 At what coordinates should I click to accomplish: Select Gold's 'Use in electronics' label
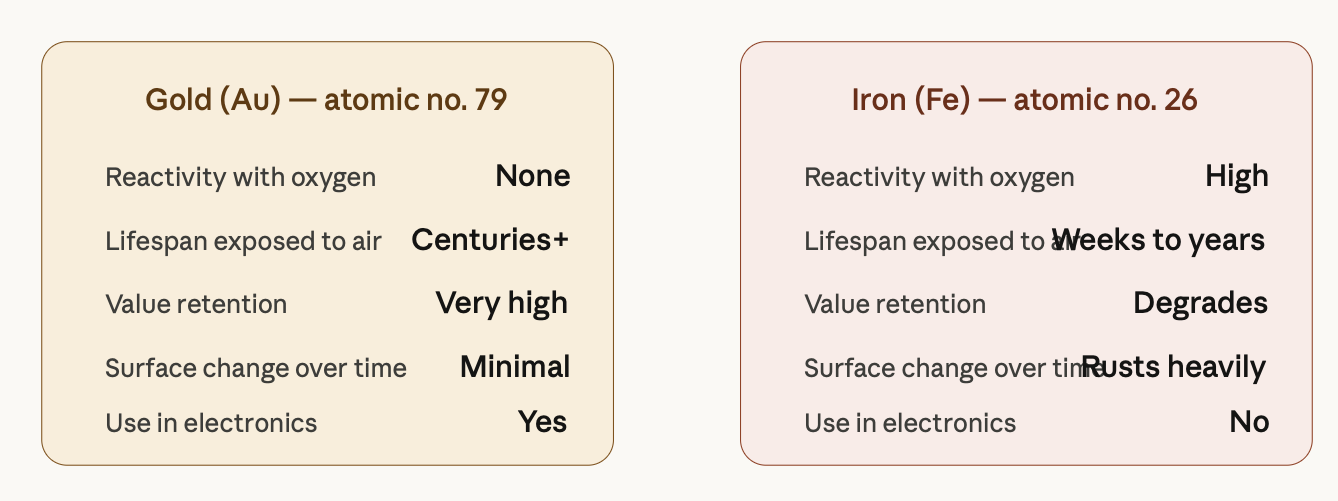211,423
